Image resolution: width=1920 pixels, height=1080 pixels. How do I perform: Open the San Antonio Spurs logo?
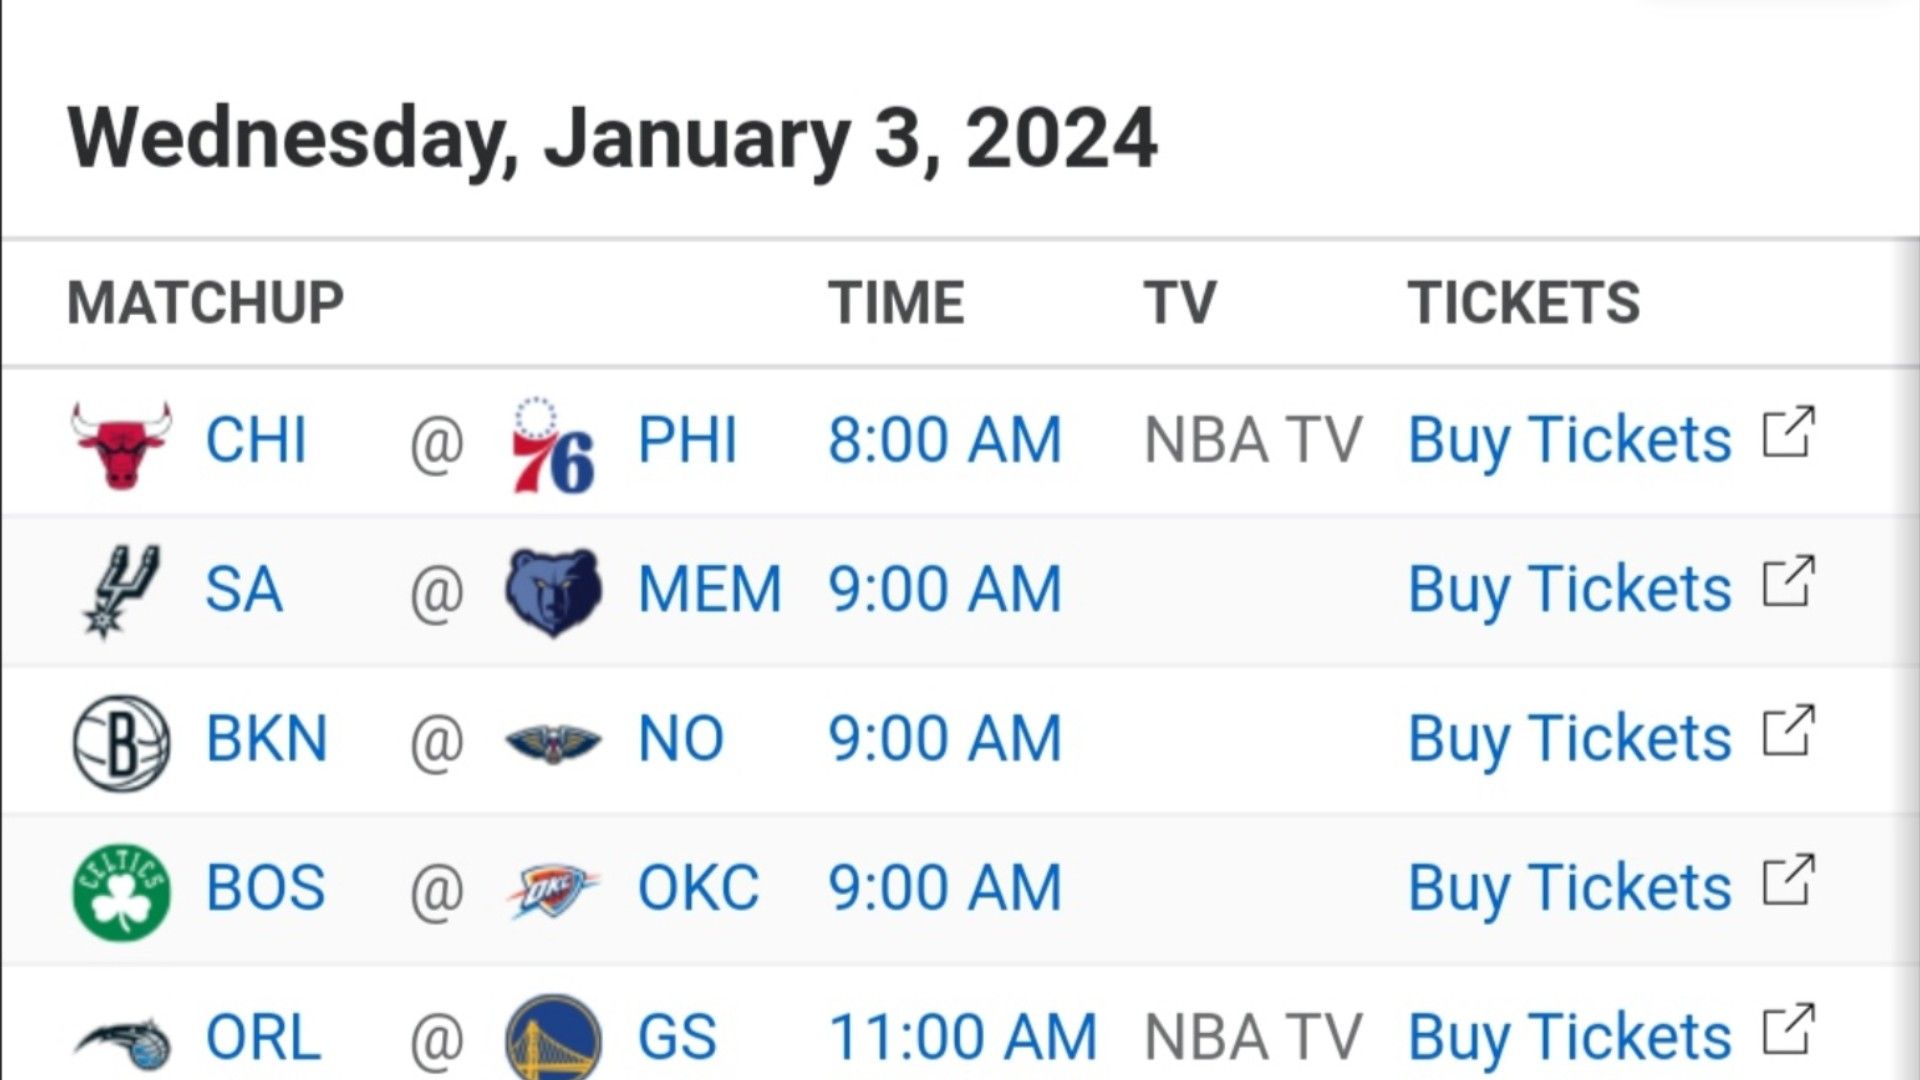(x=119, y=591)
